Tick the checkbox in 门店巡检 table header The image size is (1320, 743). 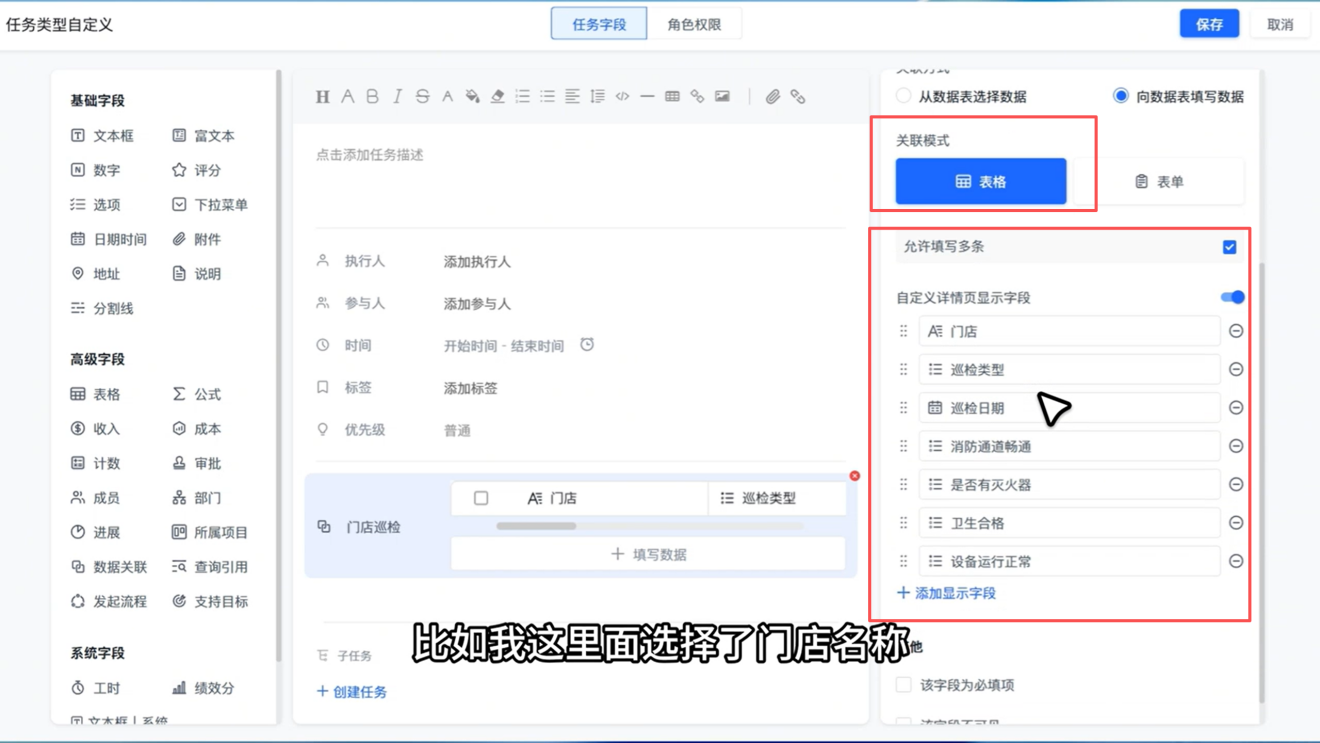481,498
